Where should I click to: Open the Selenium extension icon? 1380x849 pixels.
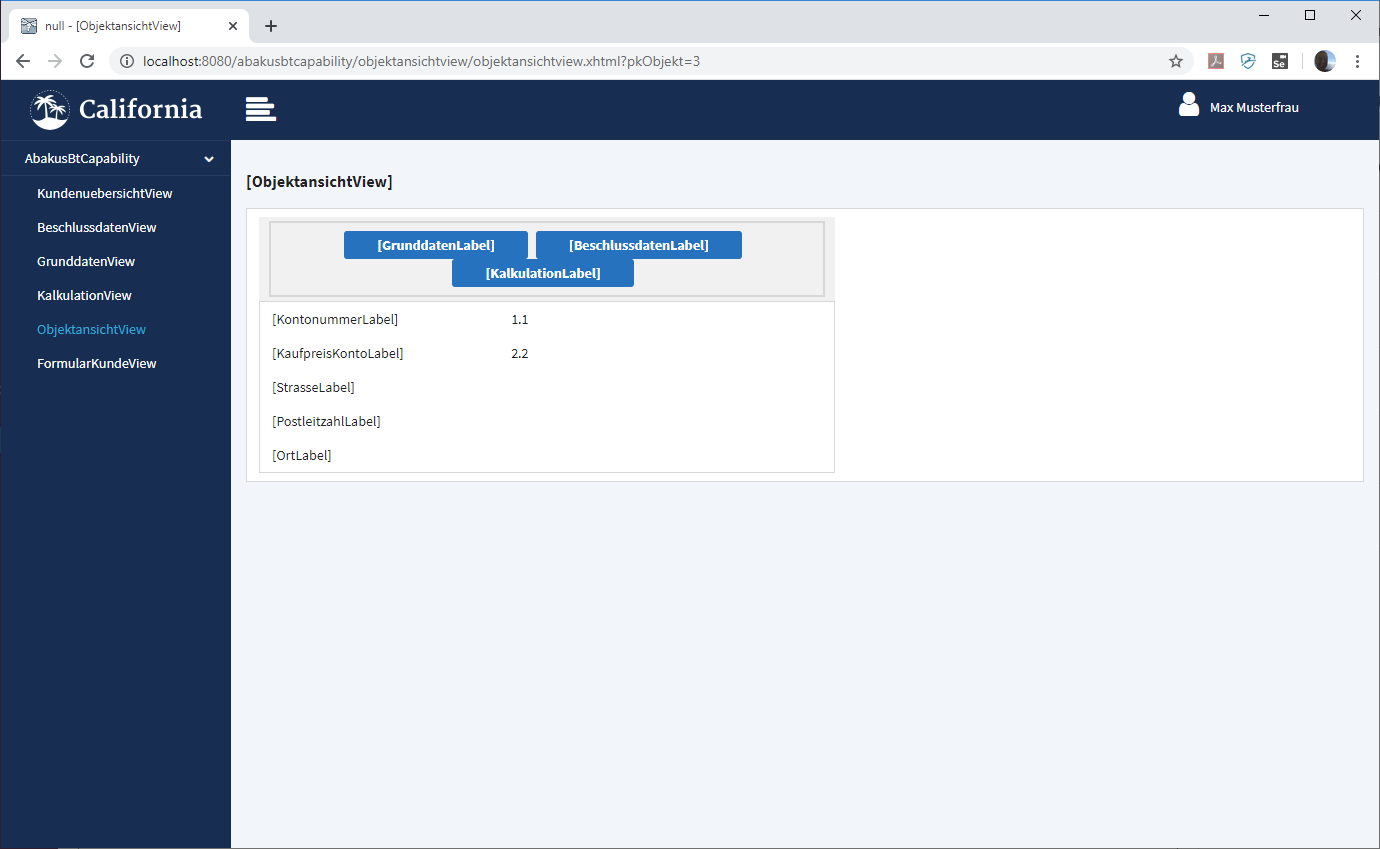[1279, 61]
